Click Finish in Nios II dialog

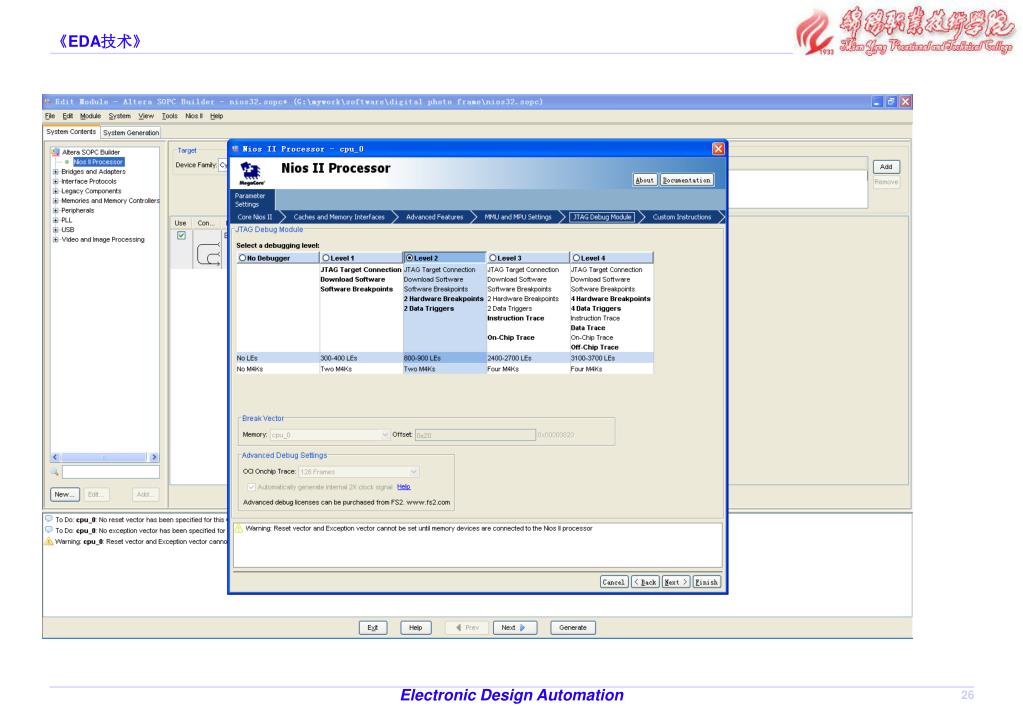coord(706,582)
